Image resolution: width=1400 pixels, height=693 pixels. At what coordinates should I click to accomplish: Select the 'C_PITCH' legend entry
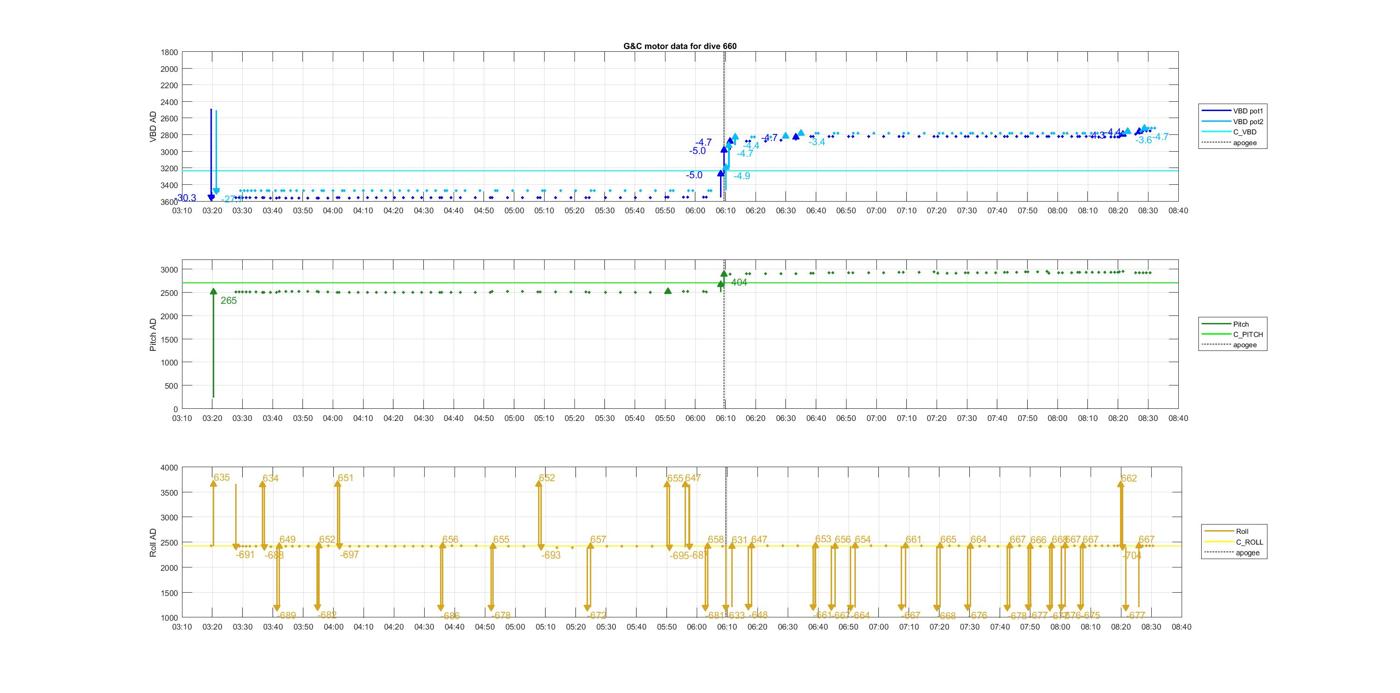(x=1233, y=335)
